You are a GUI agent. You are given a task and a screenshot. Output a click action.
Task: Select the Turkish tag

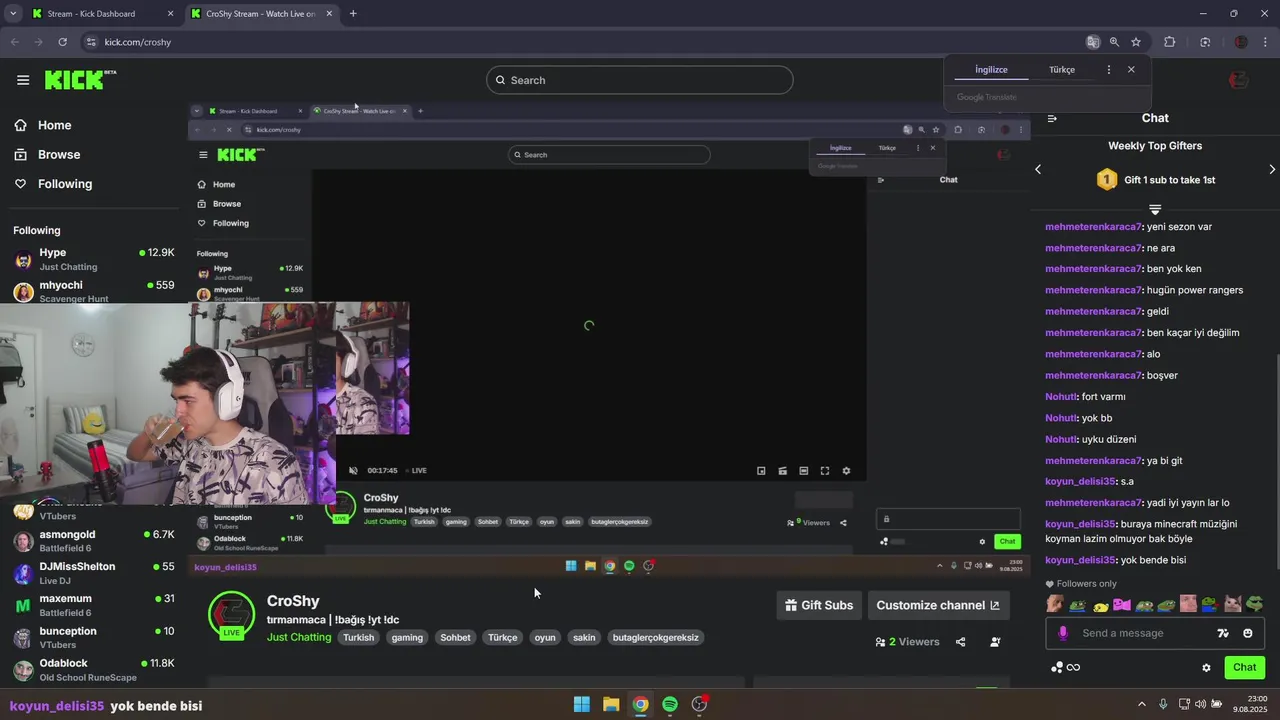coord(358,637)
